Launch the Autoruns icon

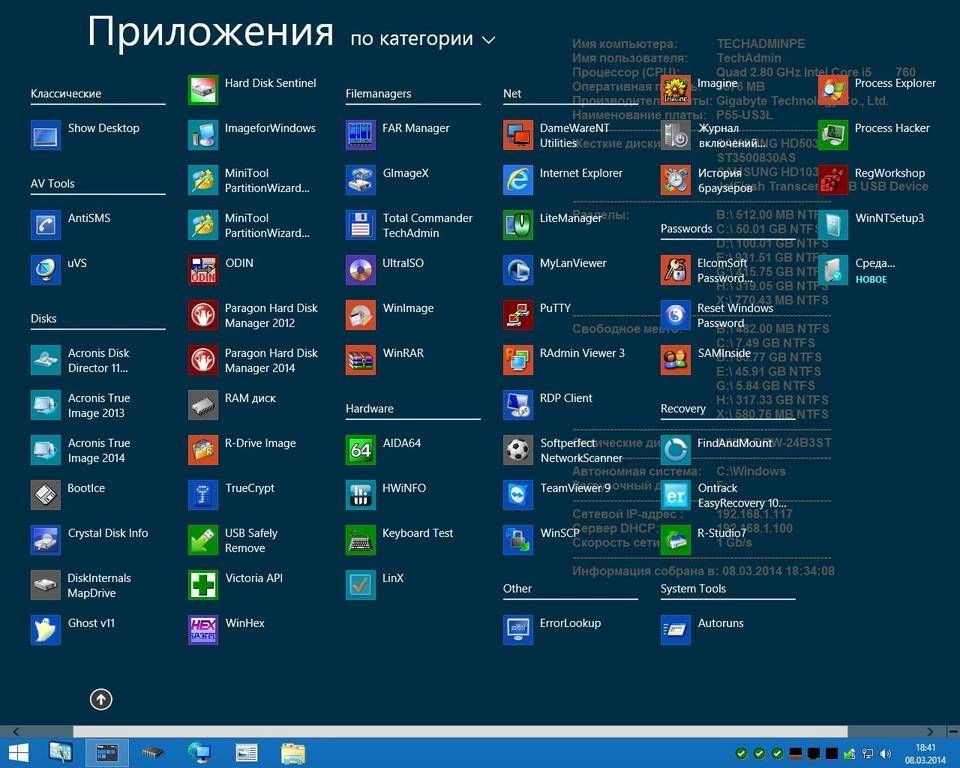[675, 630]
